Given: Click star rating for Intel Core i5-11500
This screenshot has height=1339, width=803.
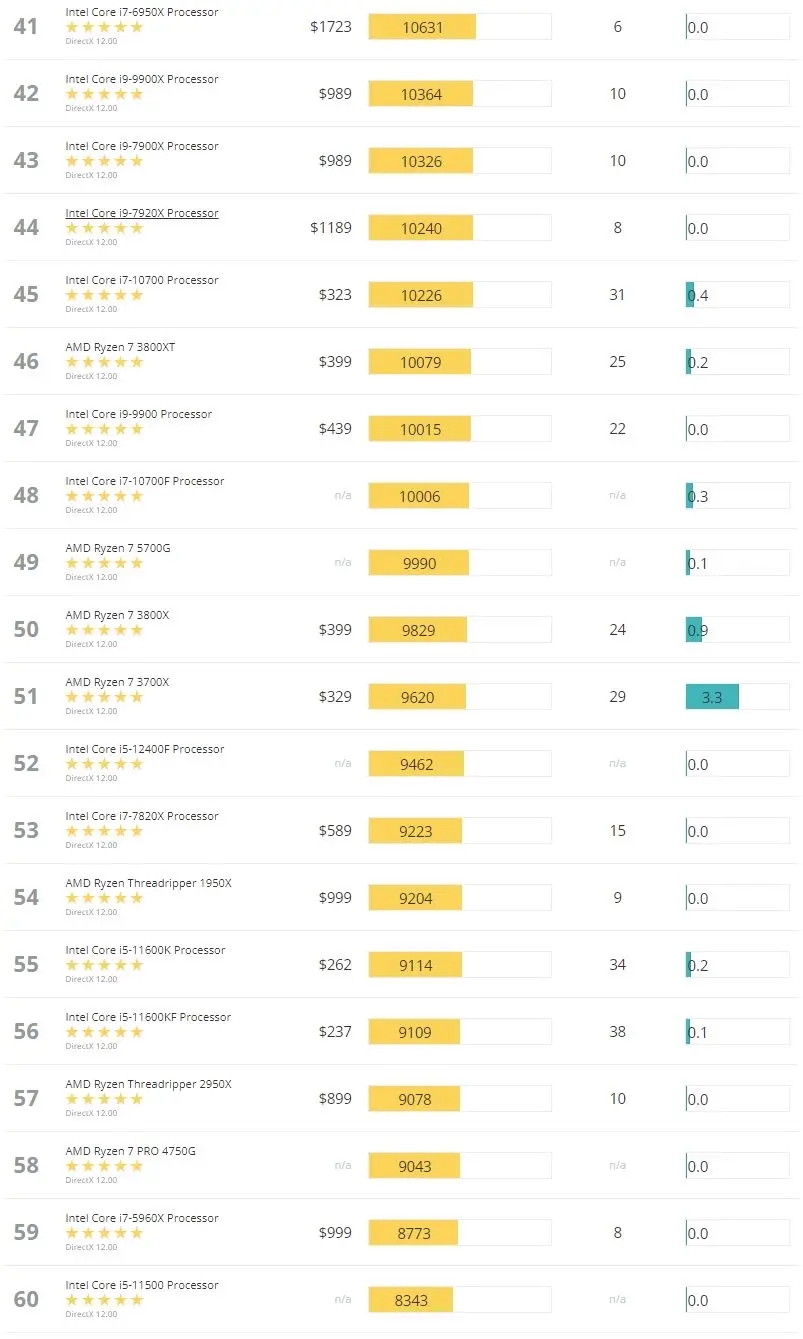Looking at the screenshot, I should (104, 1300).
